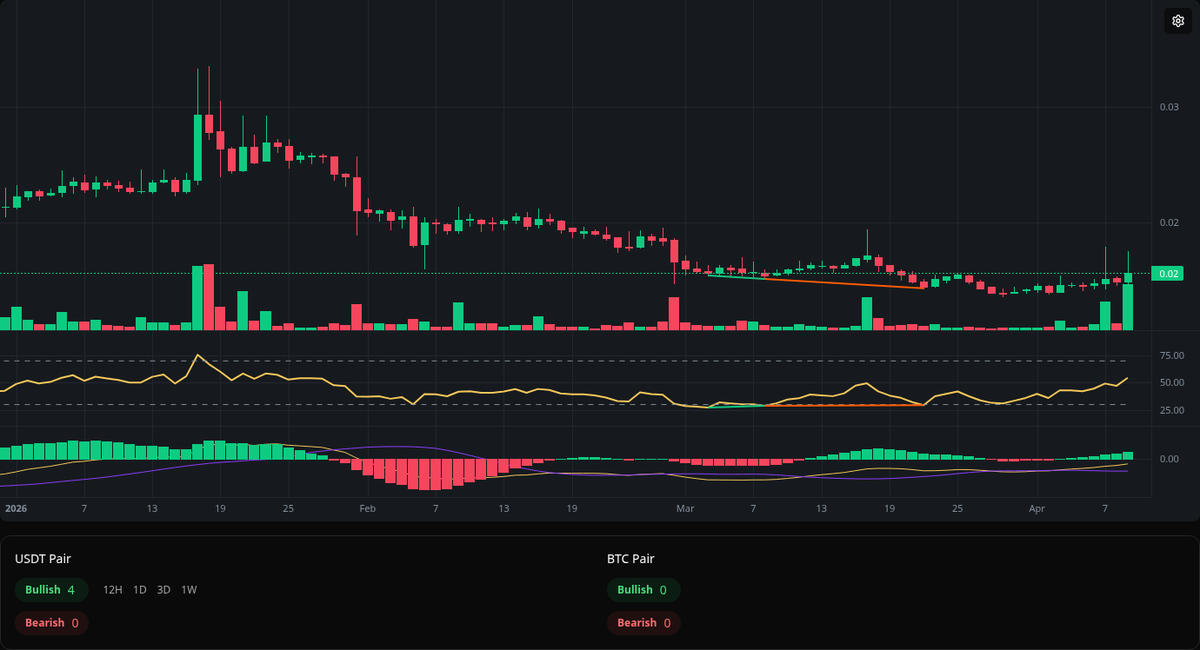Select the 1D timeframe

coord(140,590)
